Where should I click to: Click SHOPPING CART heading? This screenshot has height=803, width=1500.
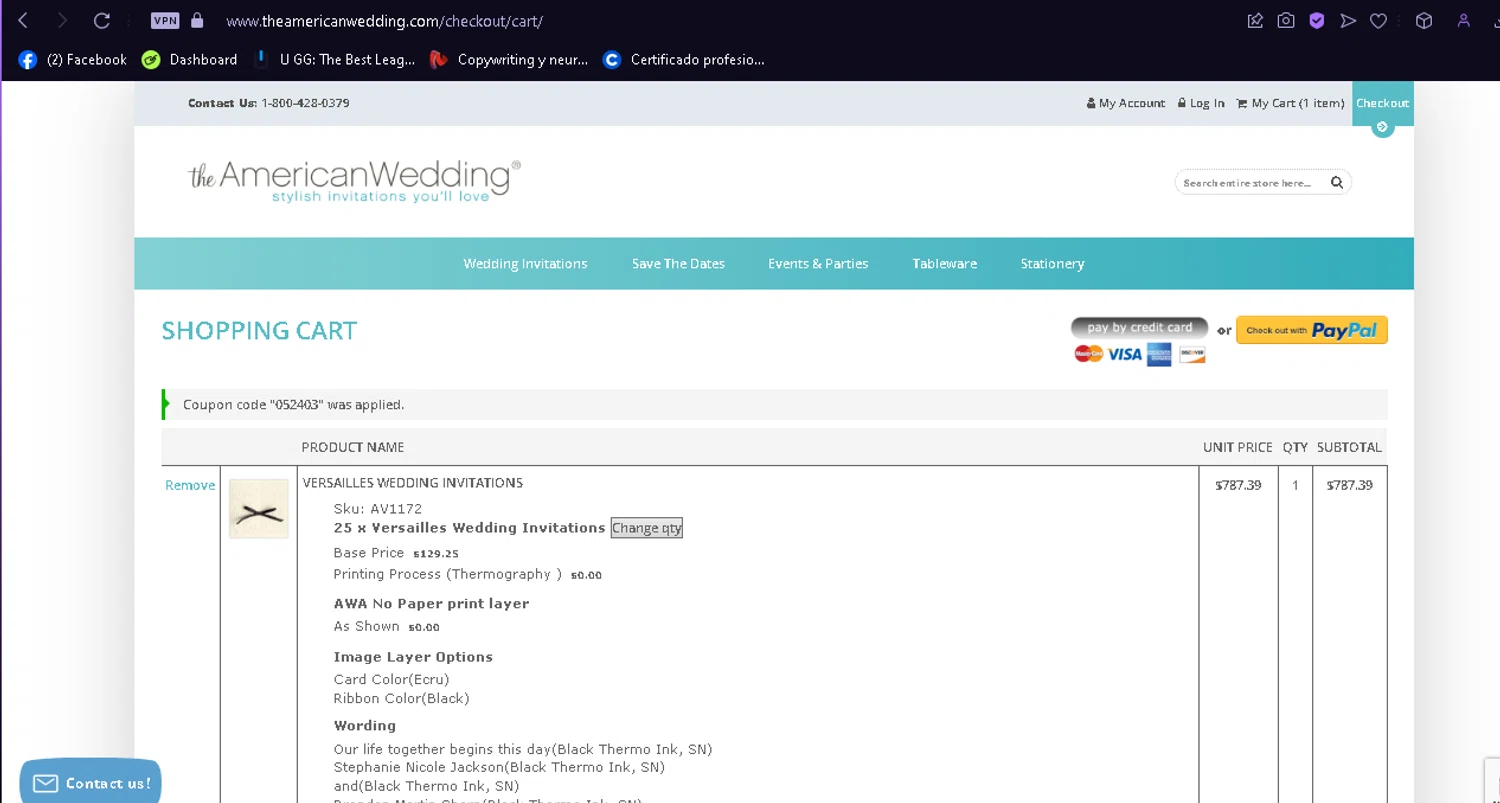coord(259,331)
